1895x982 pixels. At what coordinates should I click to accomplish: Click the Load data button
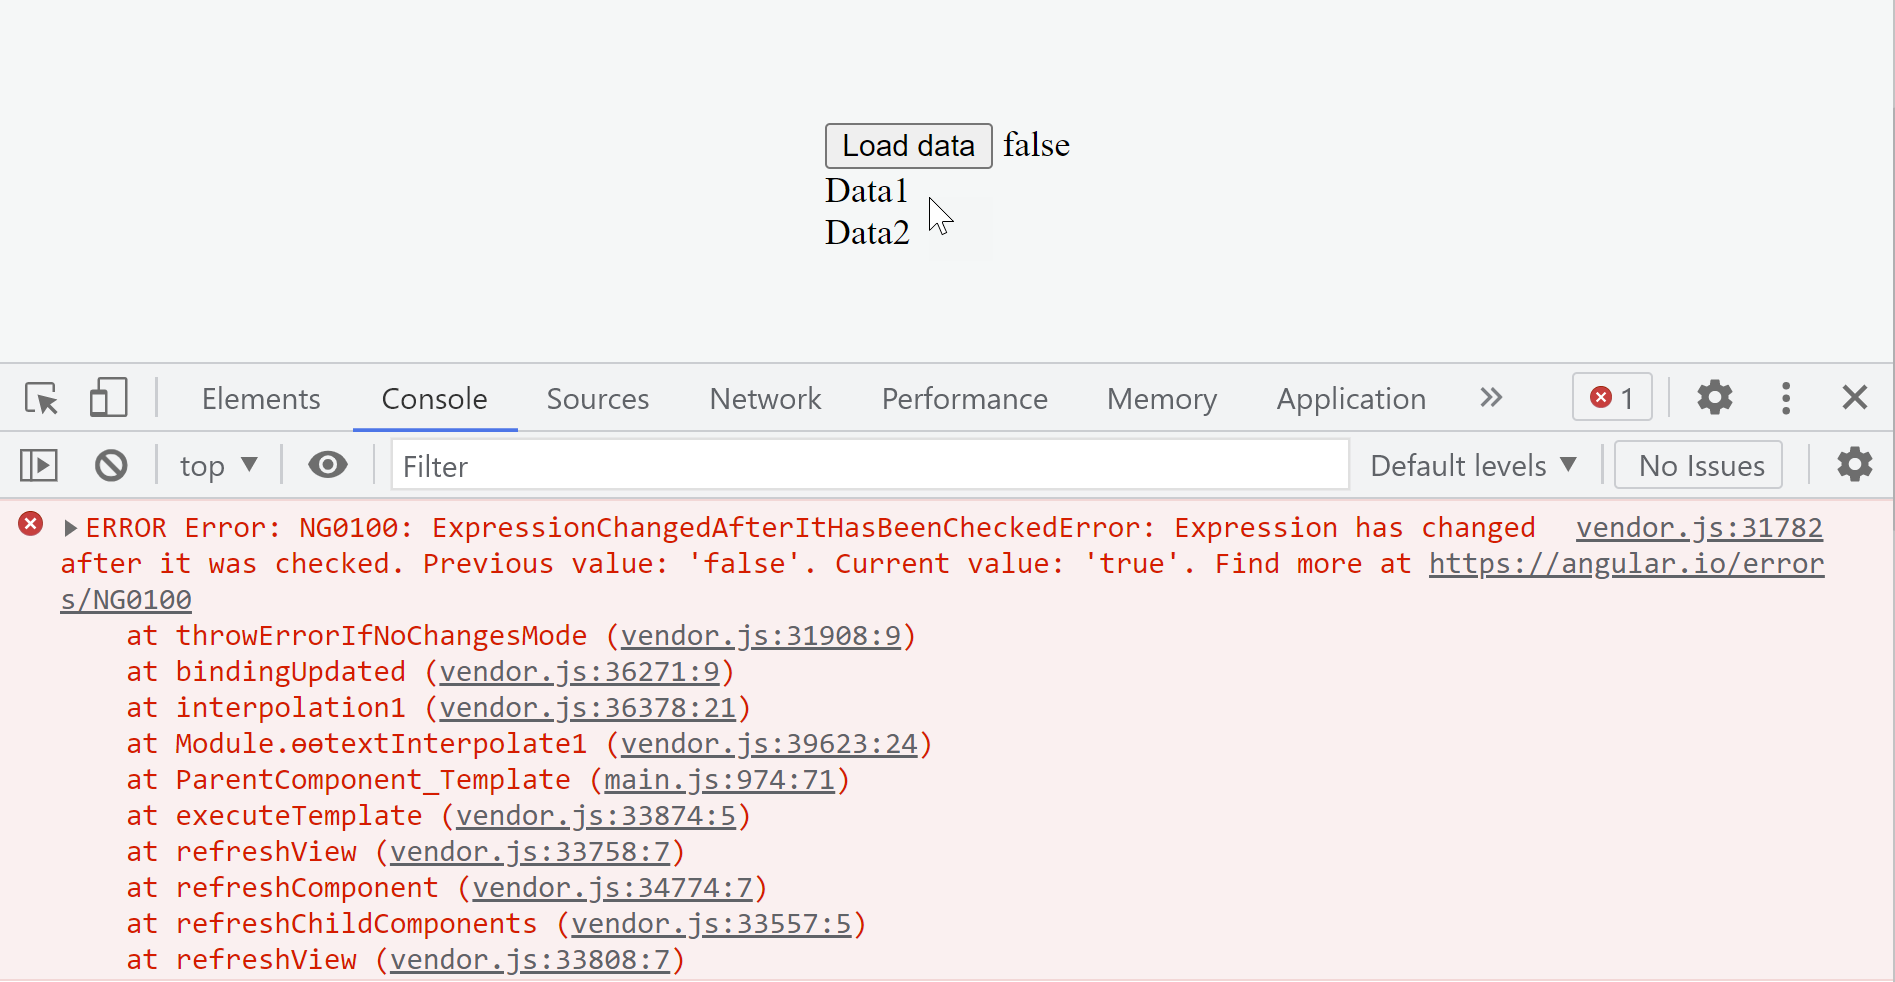click(908, 146)
